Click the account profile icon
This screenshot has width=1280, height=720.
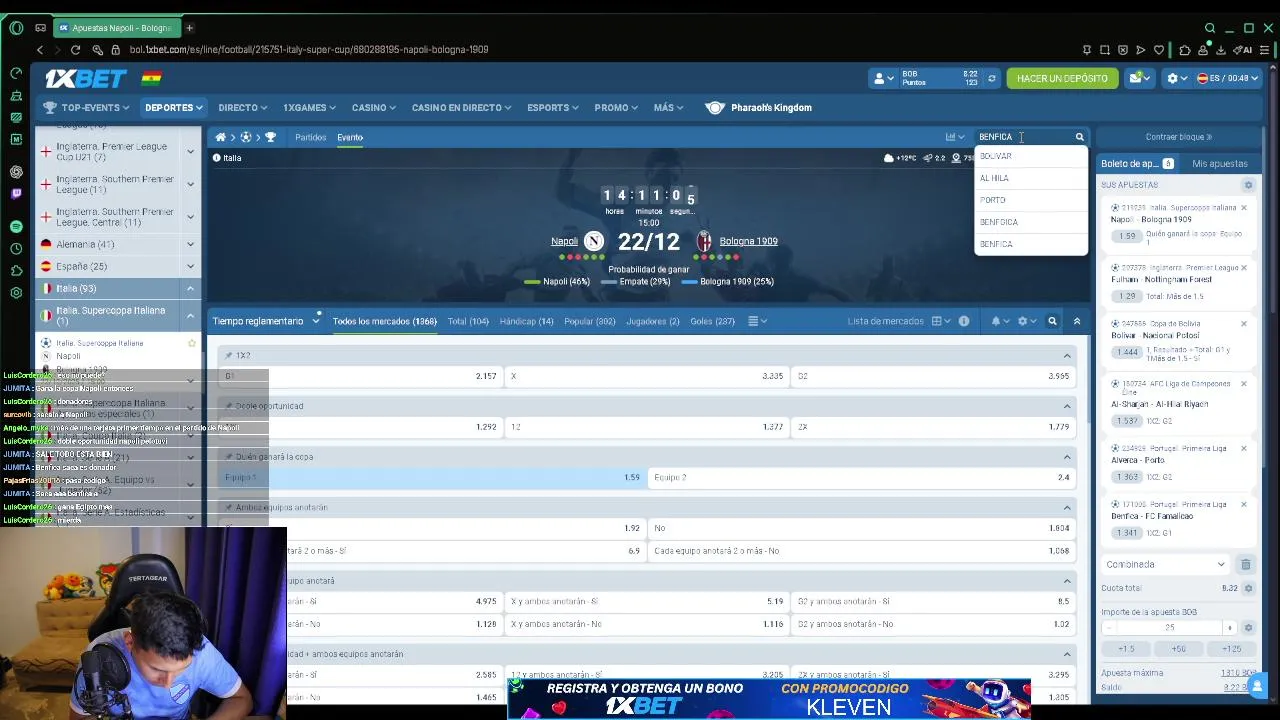tap(881, 78)
